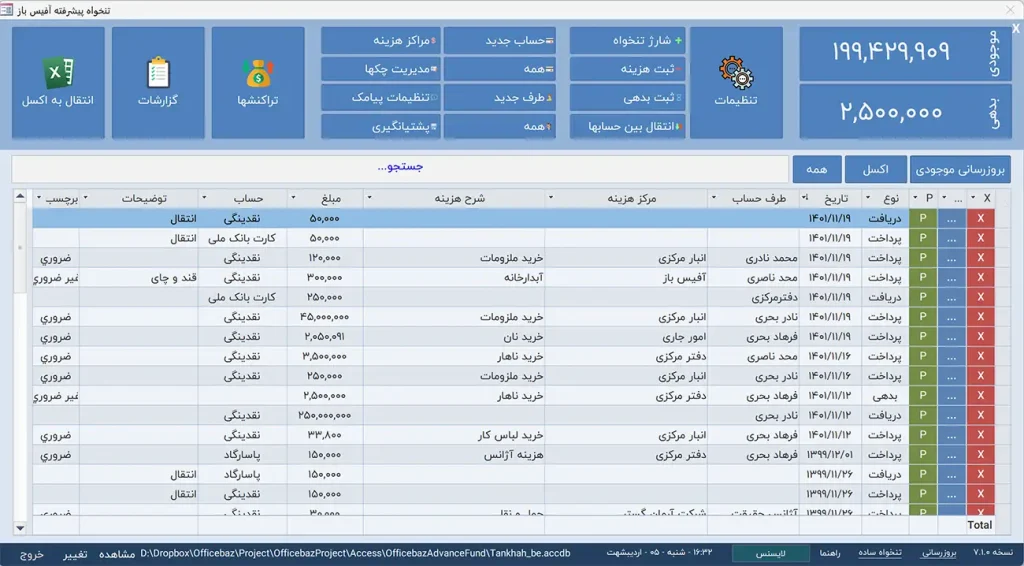Open the P column header dropdown
The image size is (1024, 566).
[915, 198]
